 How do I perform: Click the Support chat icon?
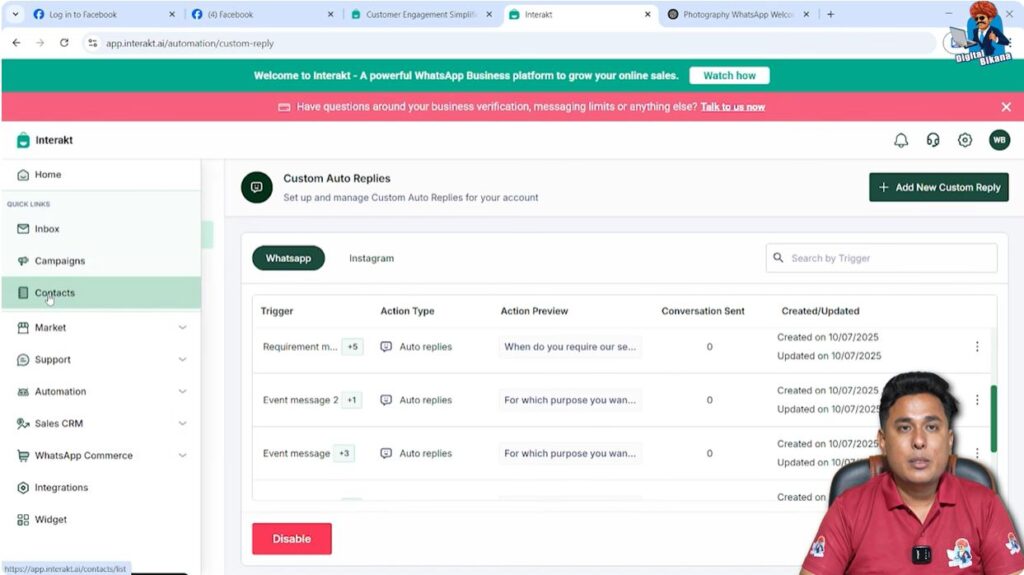pos(23,359)
